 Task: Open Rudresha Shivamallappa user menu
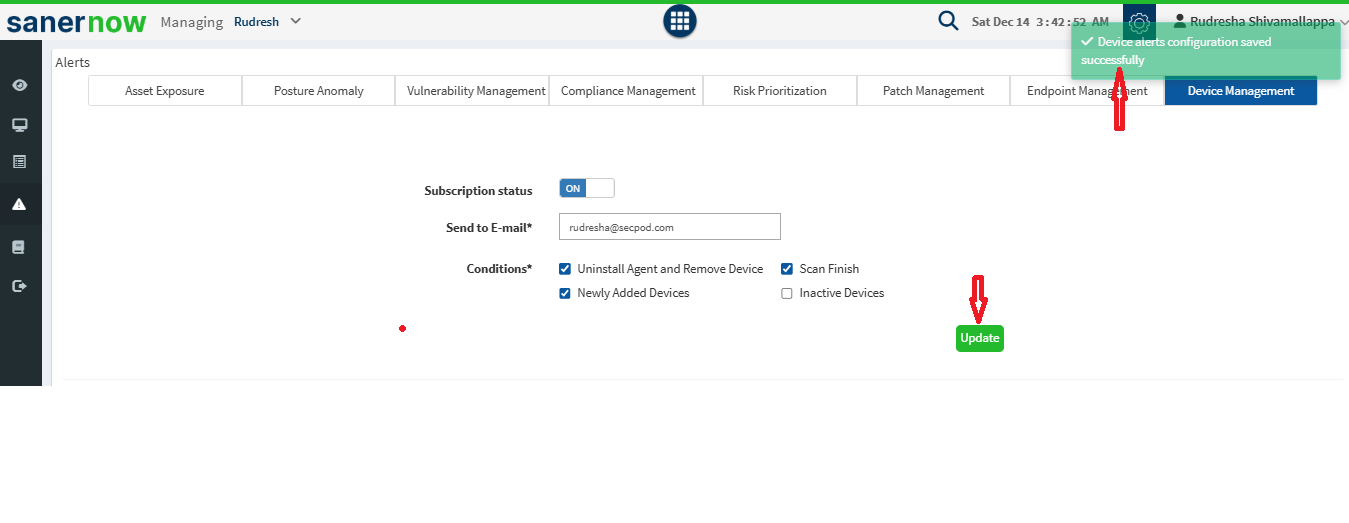pos(1260,21)
